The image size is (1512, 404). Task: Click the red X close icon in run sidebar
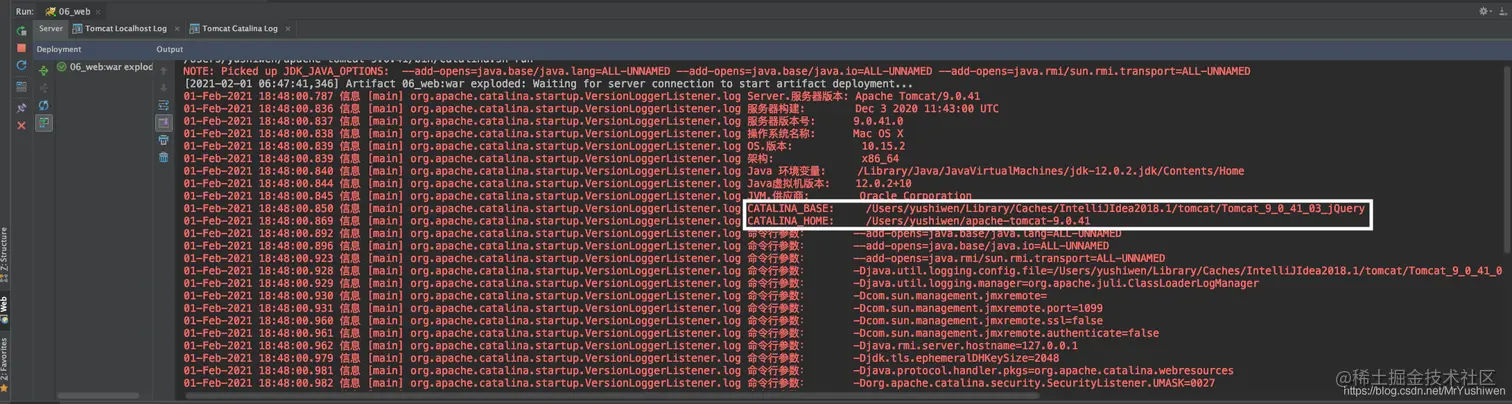click(x=21, y=126)
